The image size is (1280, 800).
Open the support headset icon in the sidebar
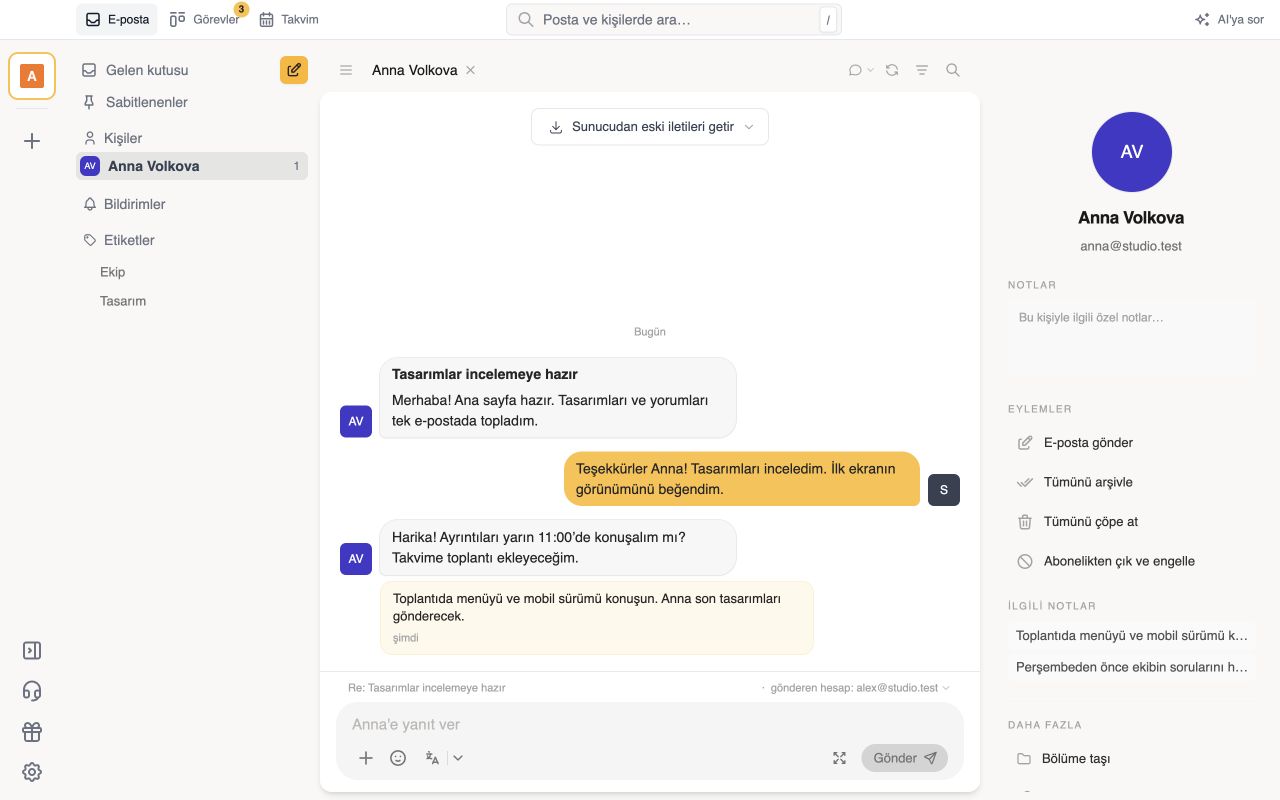(x=32, y=691)
